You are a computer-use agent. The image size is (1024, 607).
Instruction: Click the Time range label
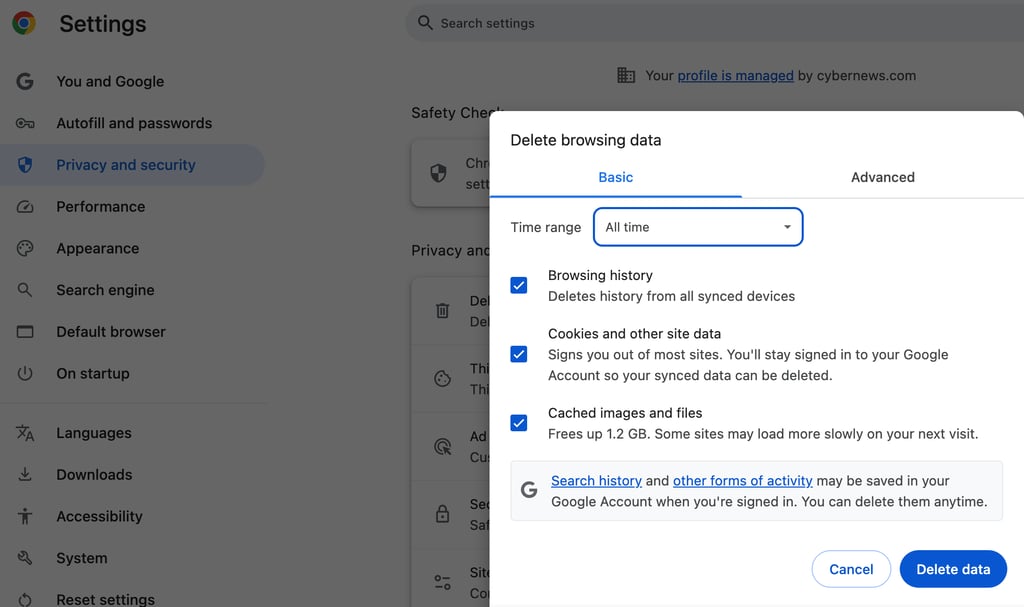545,227
